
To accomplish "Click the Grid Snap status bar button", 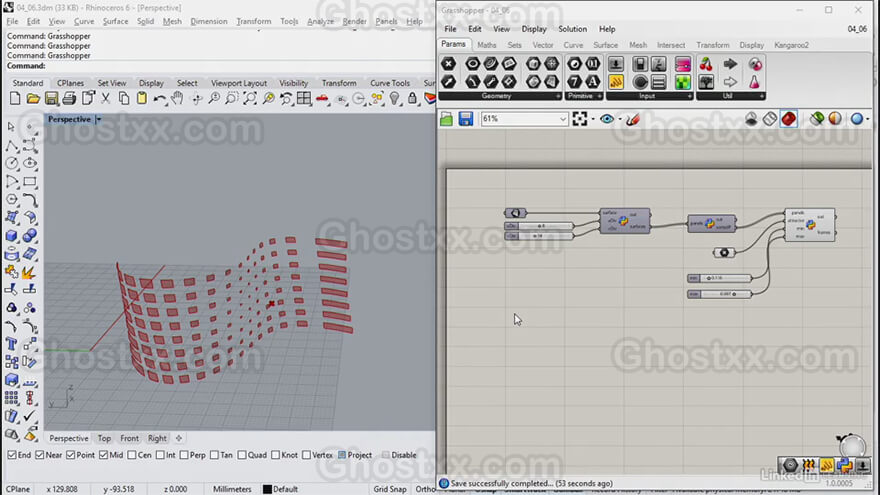I will (390, 489).
